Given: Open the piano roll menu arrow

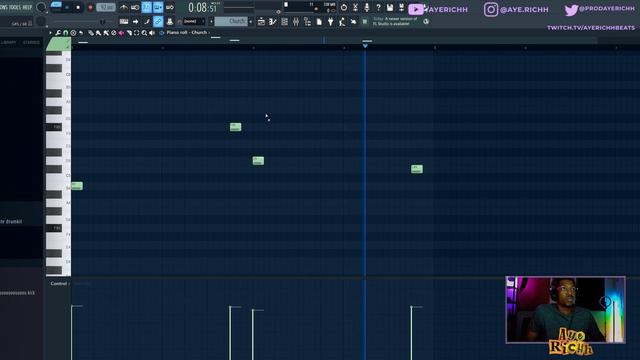Looking at the screenshot, I should click(51, 33).
